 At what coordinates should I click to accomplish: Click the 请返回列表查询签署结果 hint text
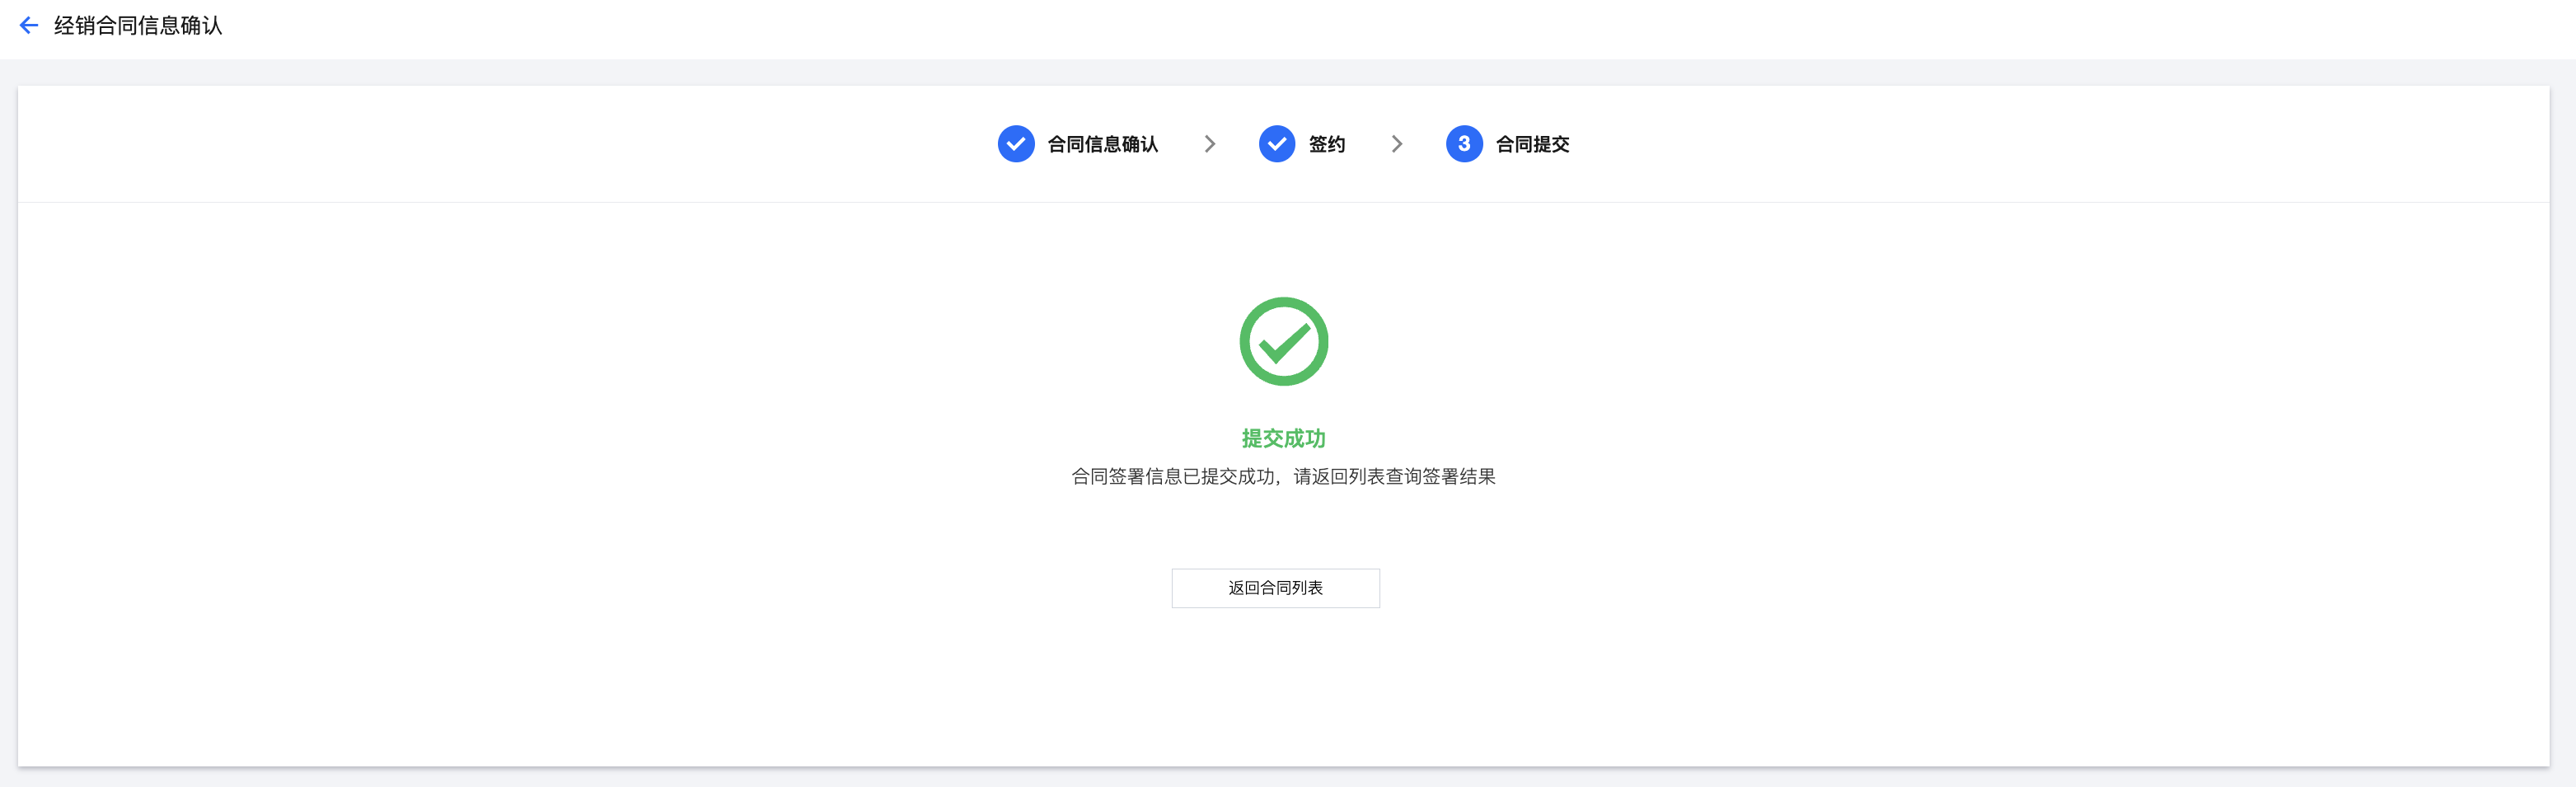[x=1394, y=476]
